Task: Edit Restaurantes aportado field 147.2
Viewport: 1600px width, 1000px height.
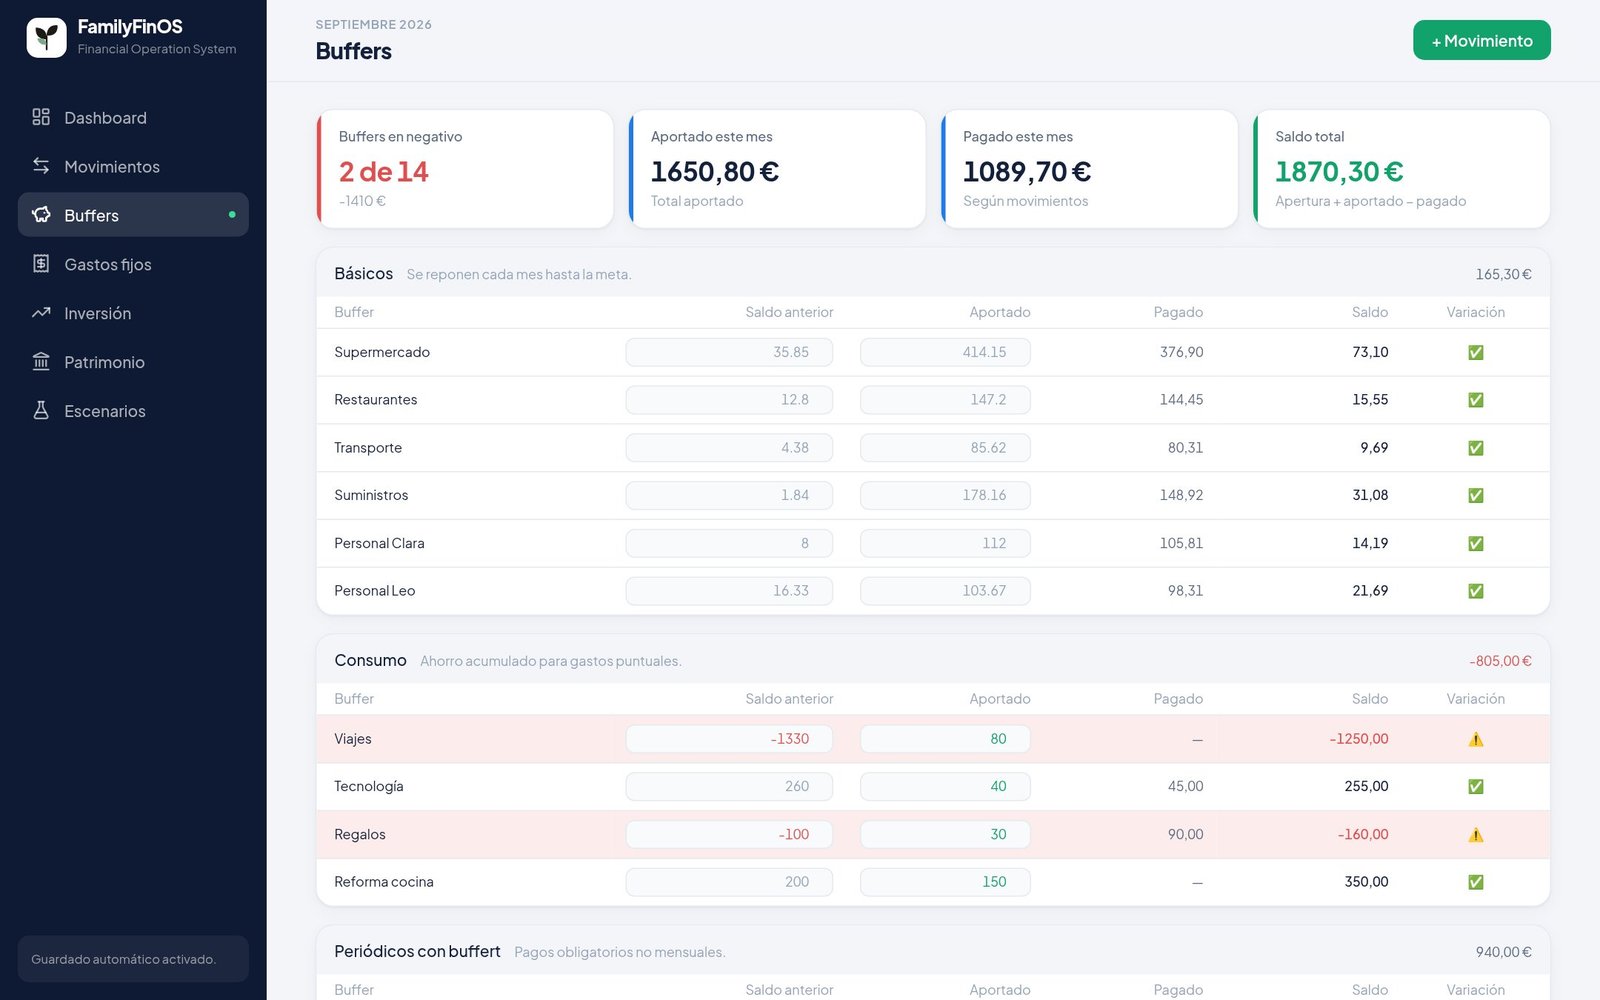Action: pos(945,399)
